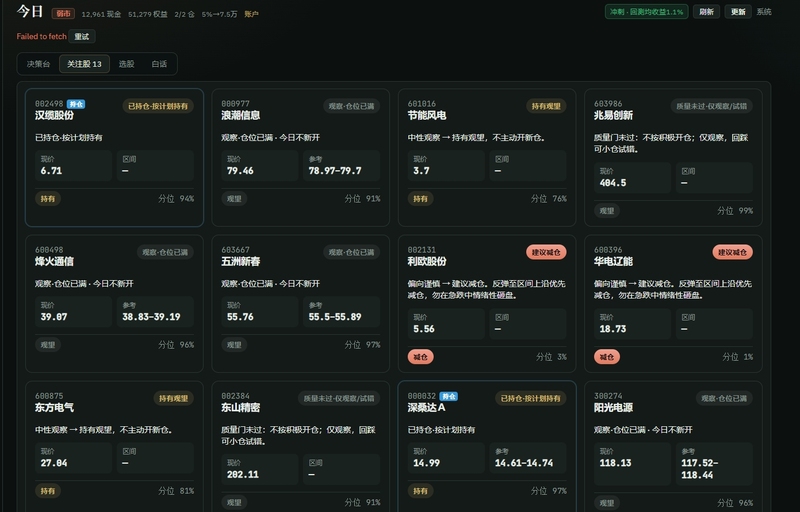Open the 深桑达A stock card title
800x512 pixels.
point(427,407)
